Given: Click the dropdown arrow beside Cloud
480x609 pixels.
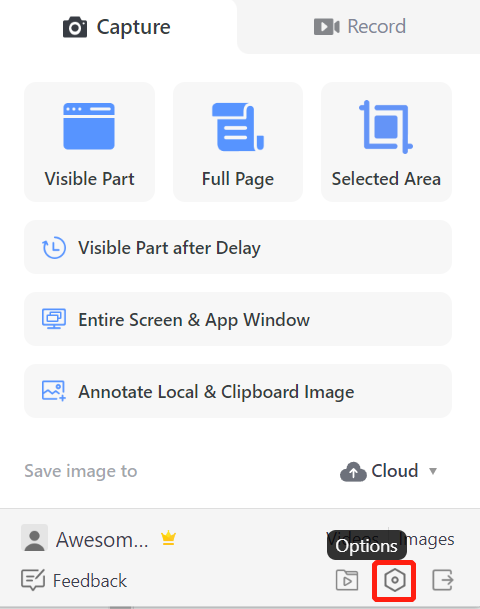Looking at the screenshot, I should click(433, 471).
